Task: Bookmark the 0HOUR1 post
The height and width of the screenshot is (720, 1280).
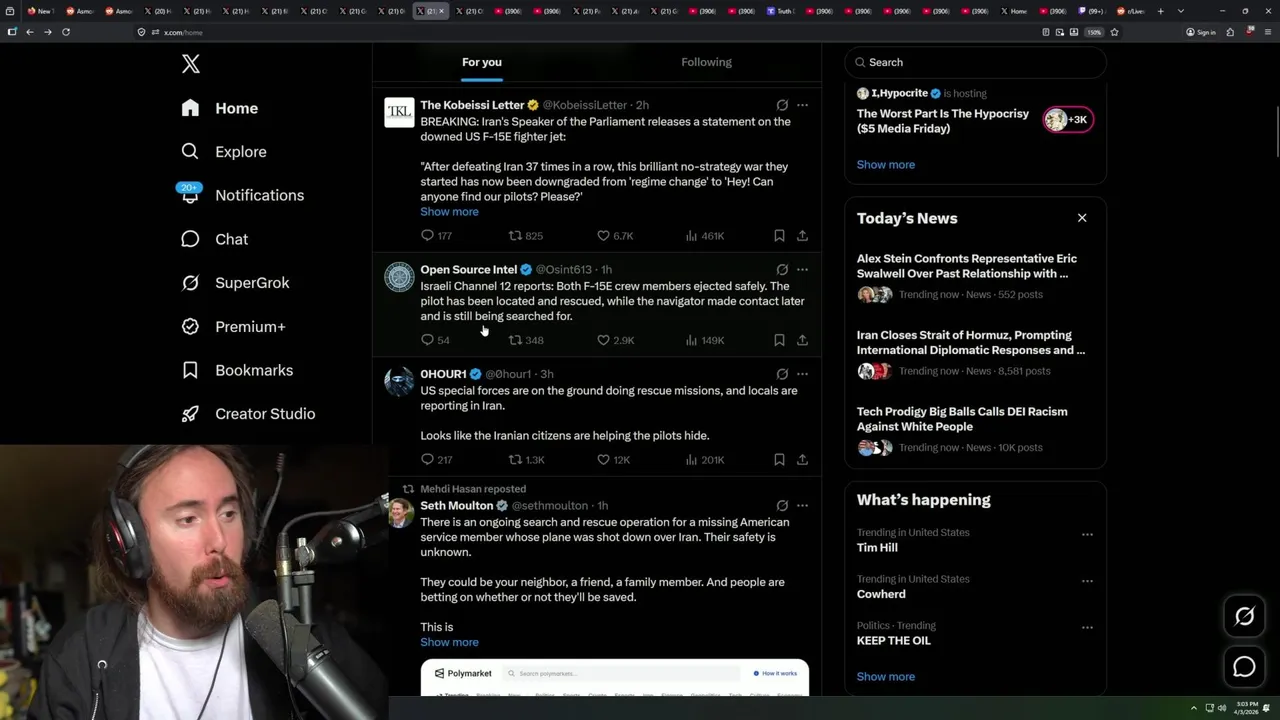Action: 779,460
